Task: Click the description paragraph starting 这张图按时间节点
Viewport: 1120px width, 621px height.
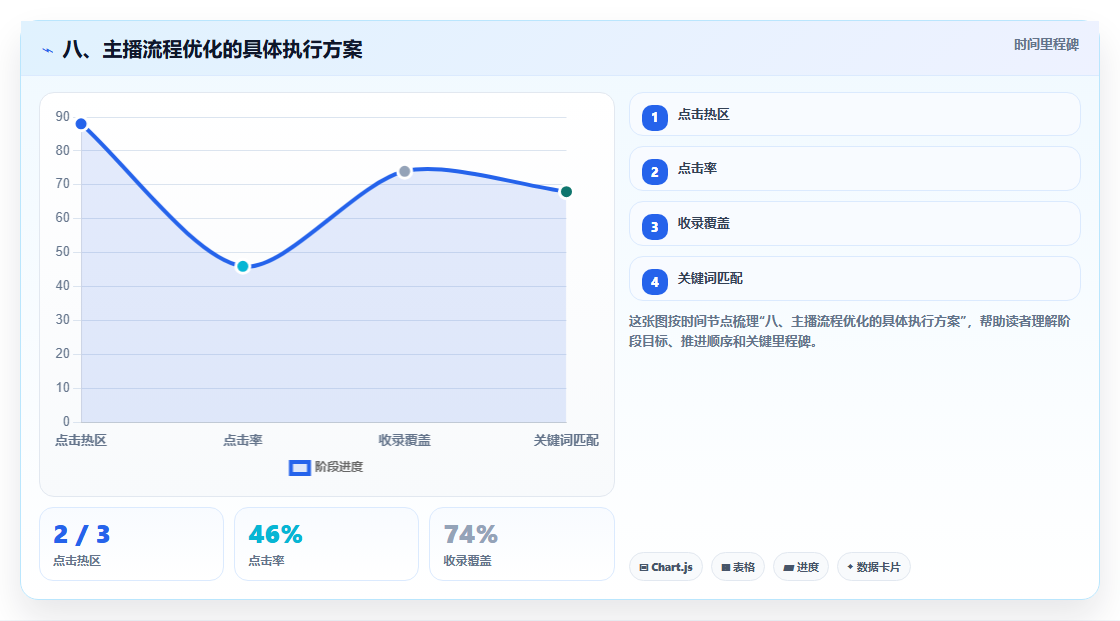Action: click(849, 331)
